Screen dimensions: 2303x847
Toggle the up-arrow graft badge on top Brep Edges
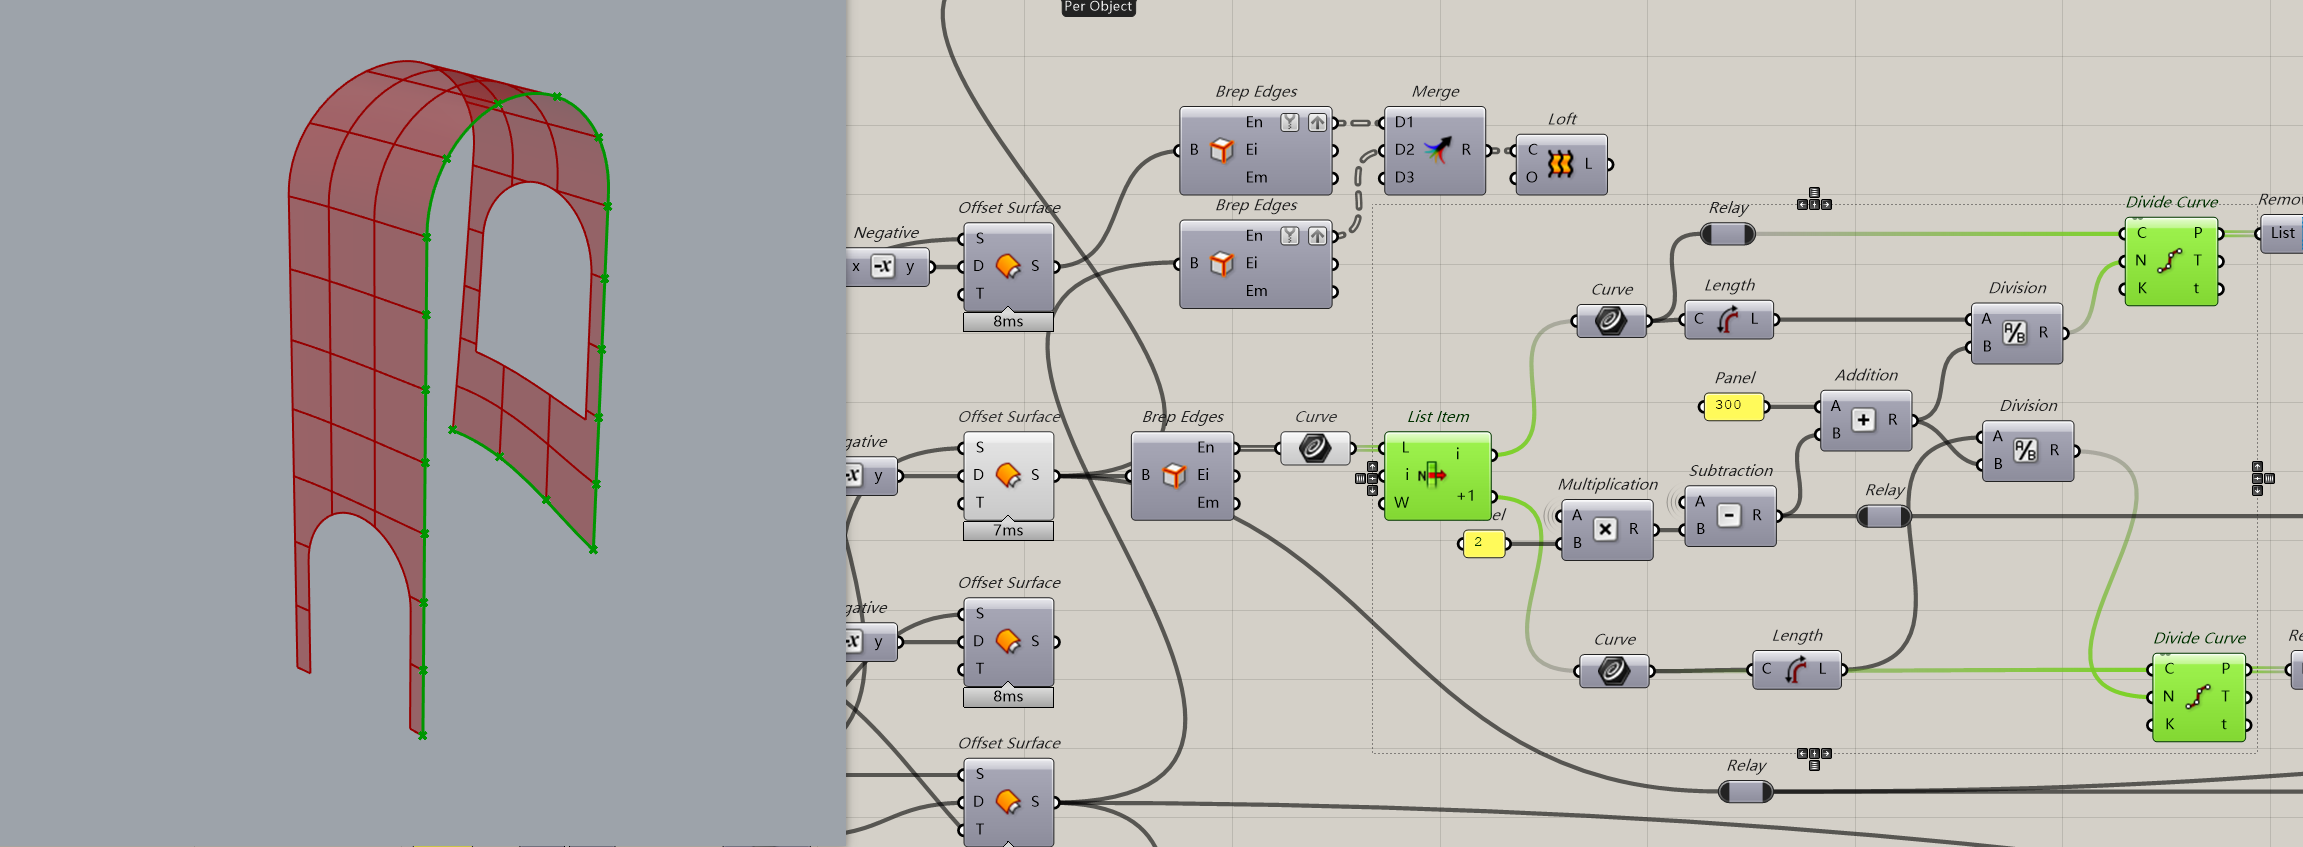click(1317, 122)
